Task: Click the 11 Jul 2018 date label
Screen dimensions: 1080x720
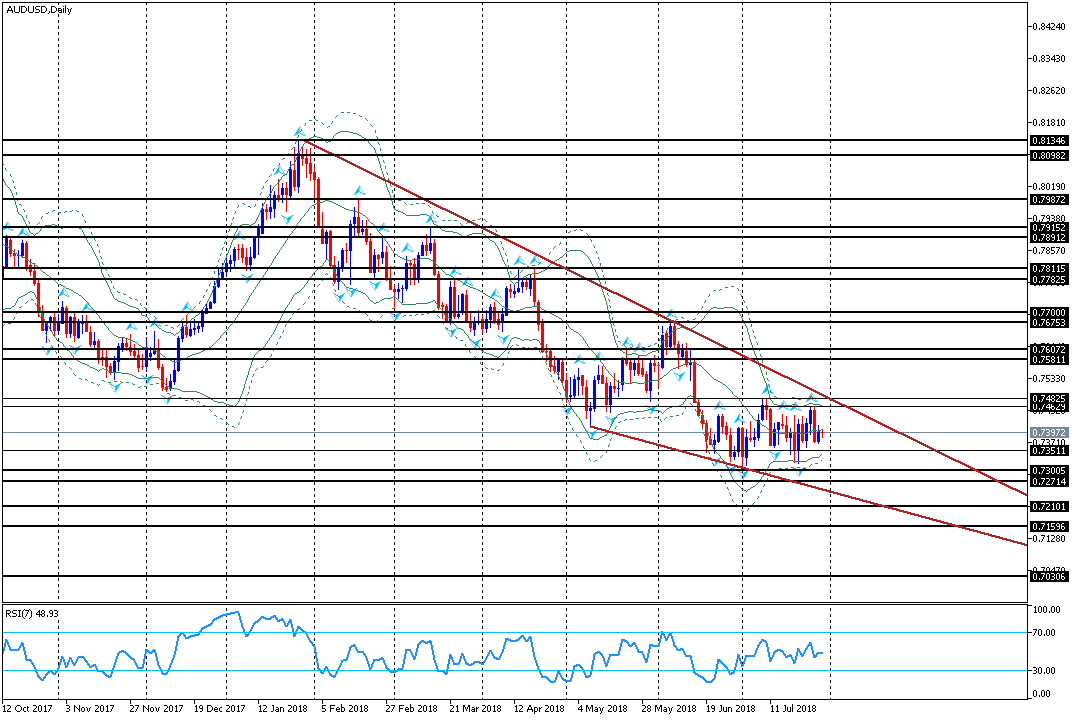Action: click(793, 708)
